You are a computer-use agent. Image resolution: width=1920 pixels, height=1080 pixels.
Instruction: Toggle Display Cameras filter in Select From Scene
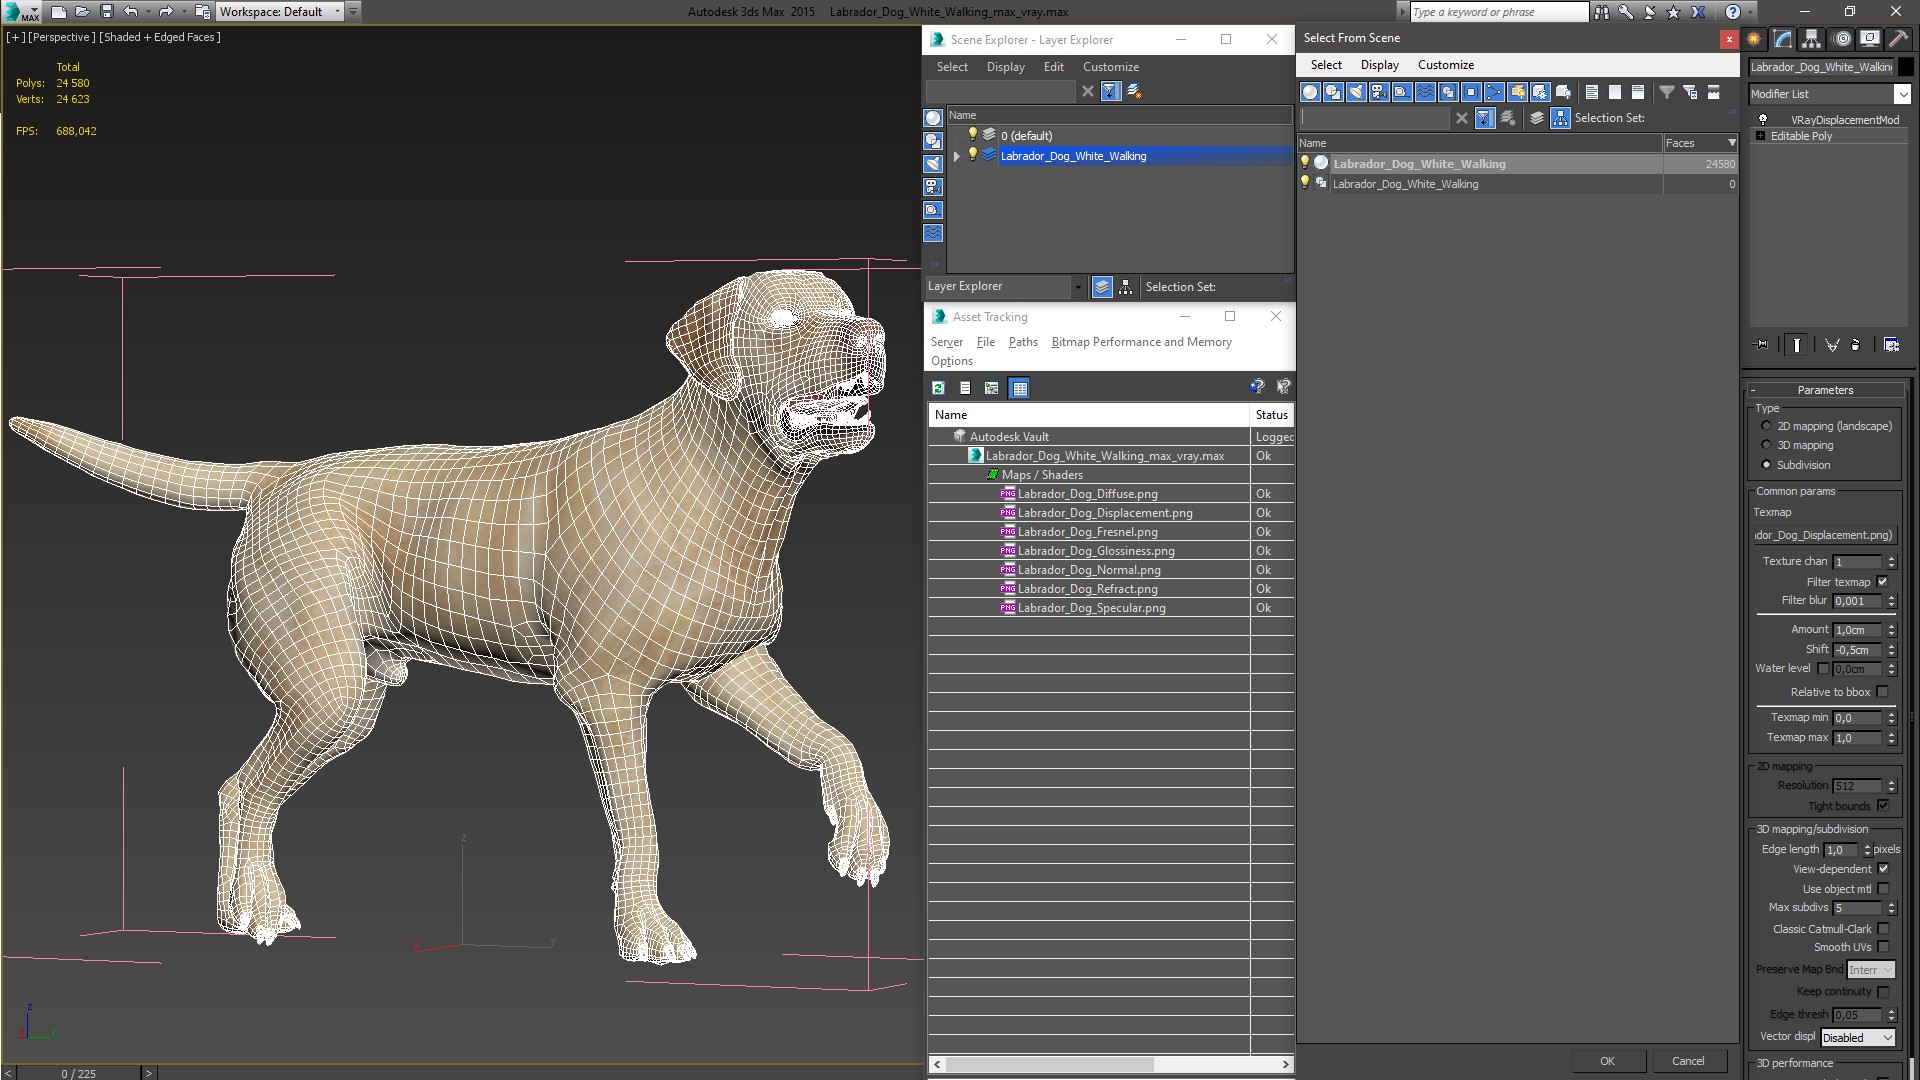(1379, 92)
